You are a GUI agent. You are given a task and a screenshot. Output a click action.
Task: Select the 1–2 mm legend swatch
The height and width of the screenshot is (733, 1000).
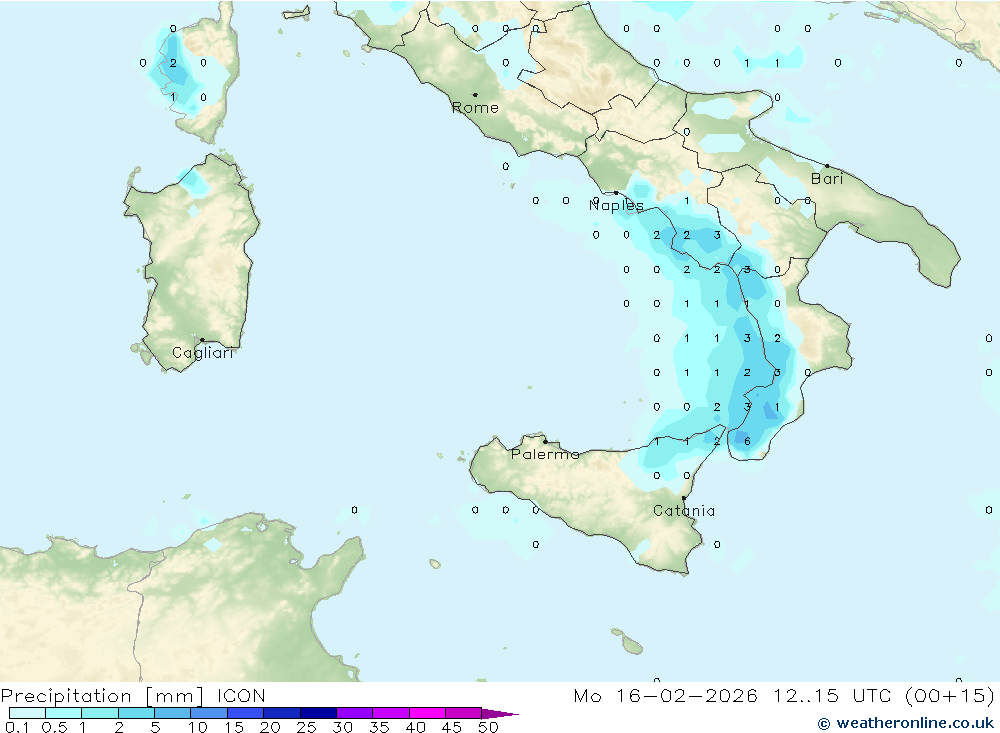(x=100, y=713)
